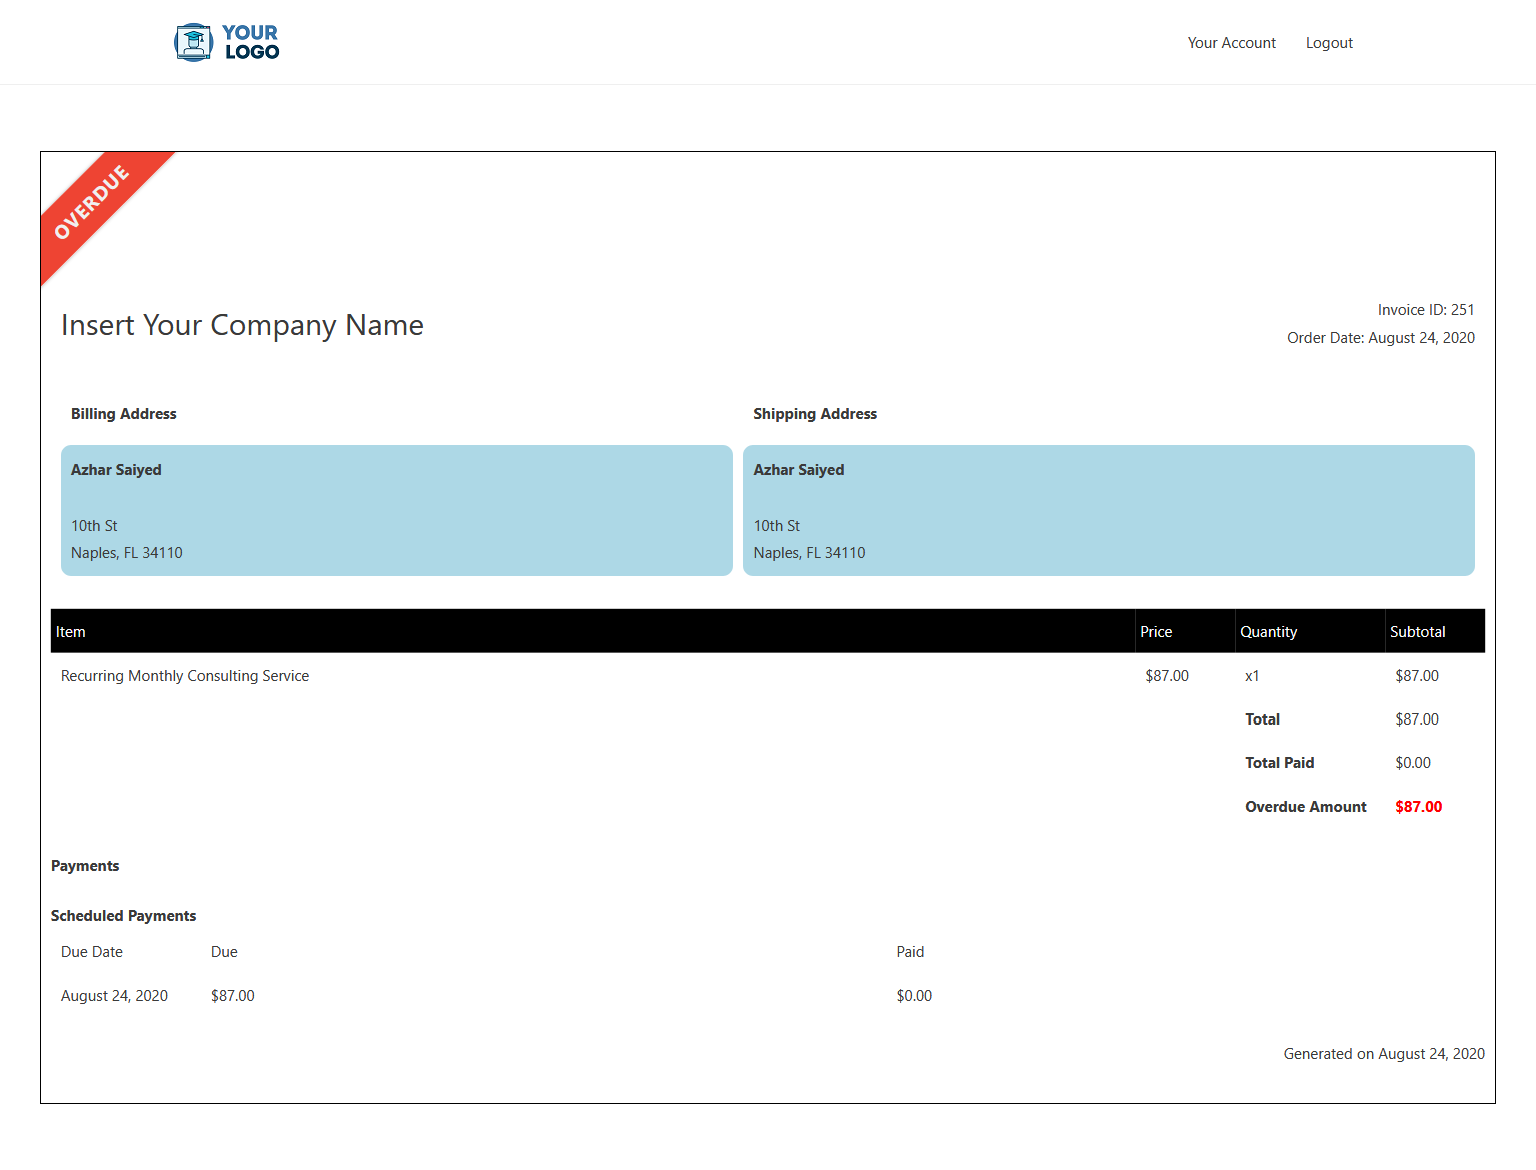The height and width of the screenshot is (1170, 1536).
Task: Select the Recurring Monthly Consulting Service item
Action: click(x=185, y=676)
